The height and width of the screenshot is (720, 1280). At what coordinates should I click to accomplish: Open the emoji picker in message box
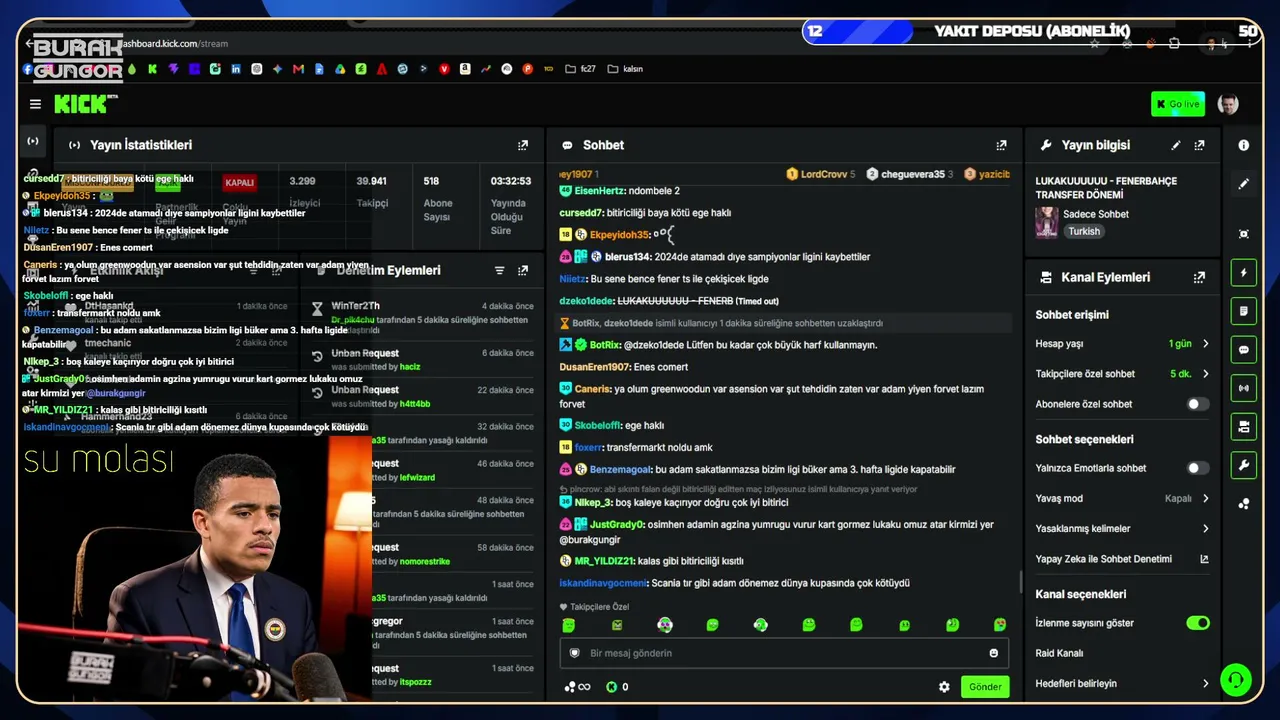[x=994, y=653]
